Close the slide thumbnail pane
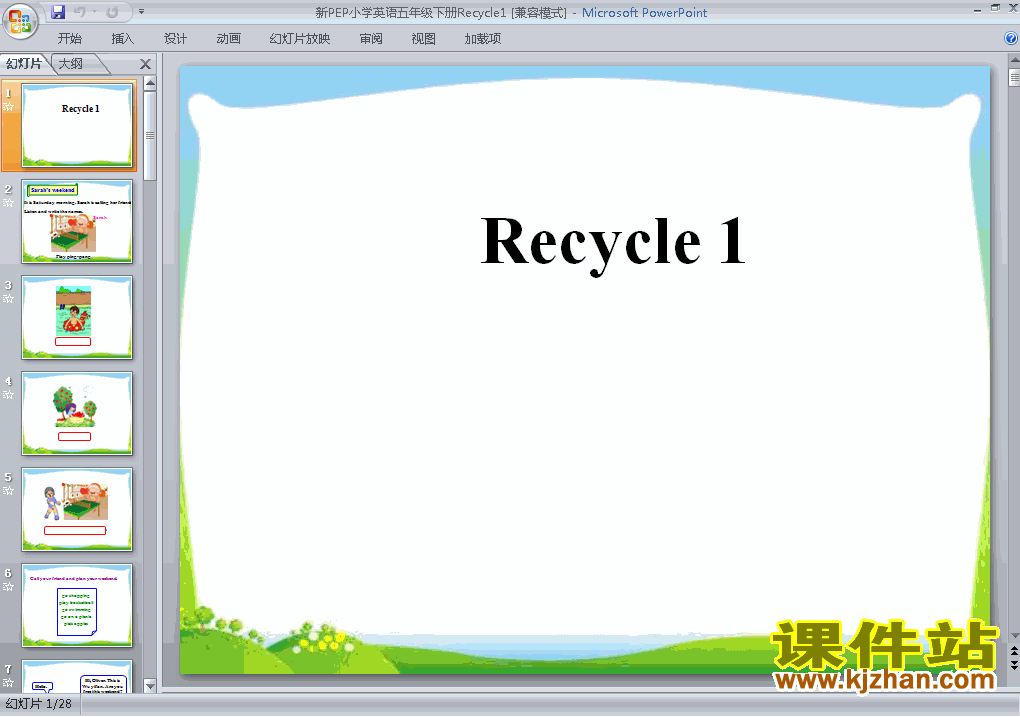The image size is (1020, 717). tap(145, 64)
